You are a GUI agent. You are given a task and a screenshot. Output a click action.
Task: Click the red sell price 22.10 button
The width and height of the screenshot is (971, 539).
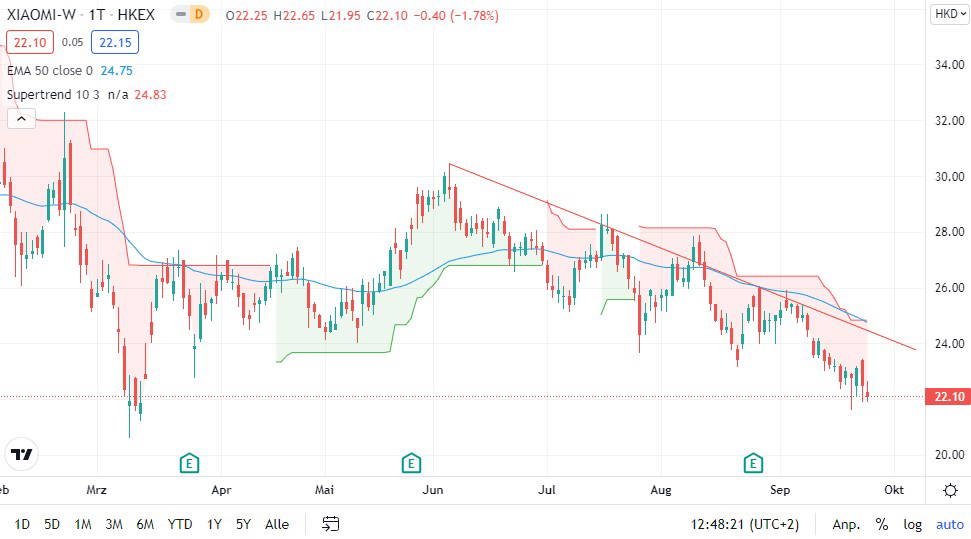30,42
